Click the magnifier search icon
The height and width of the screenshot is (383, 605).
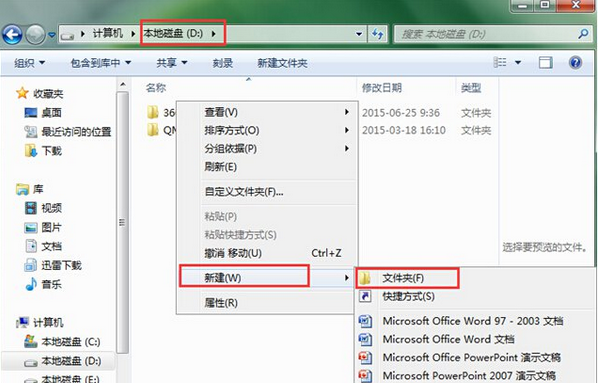tap(583, 34)
